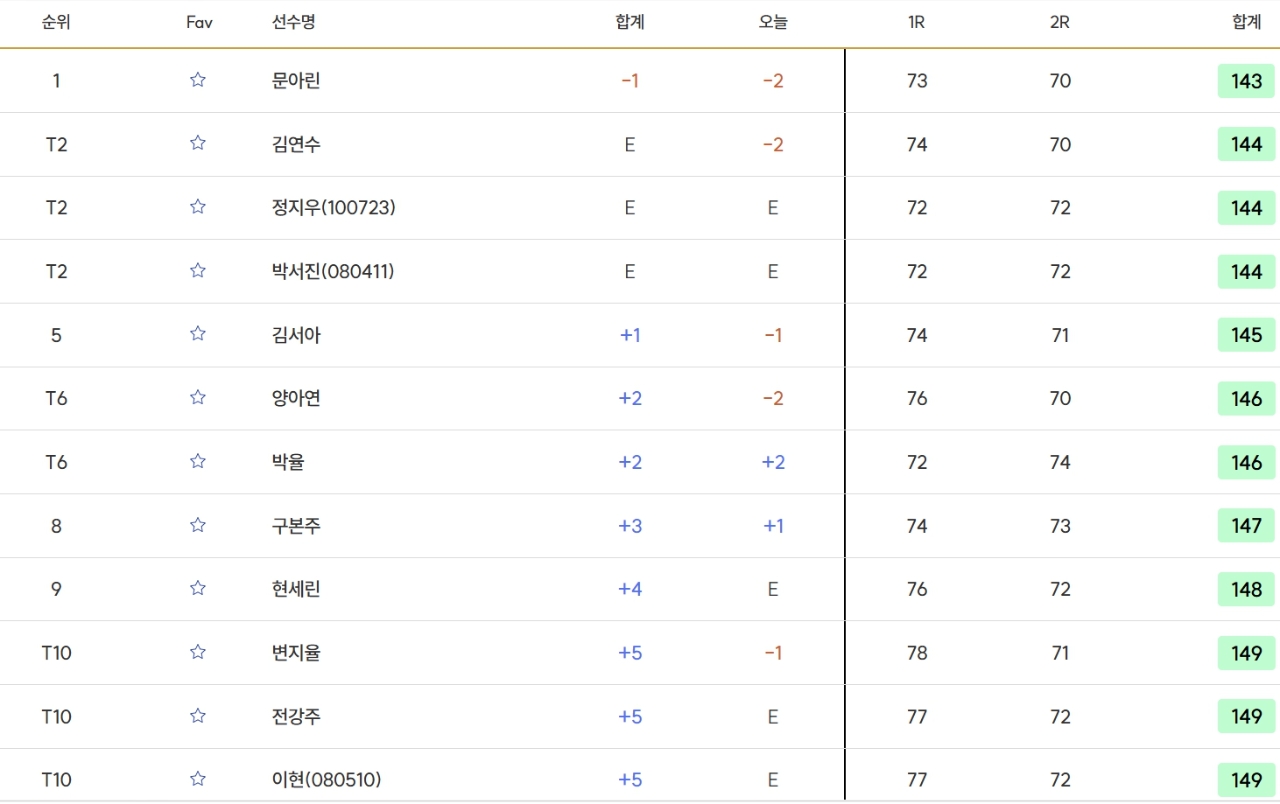
Task: Sort by the 순위 column header
Action: pos(56,23)
